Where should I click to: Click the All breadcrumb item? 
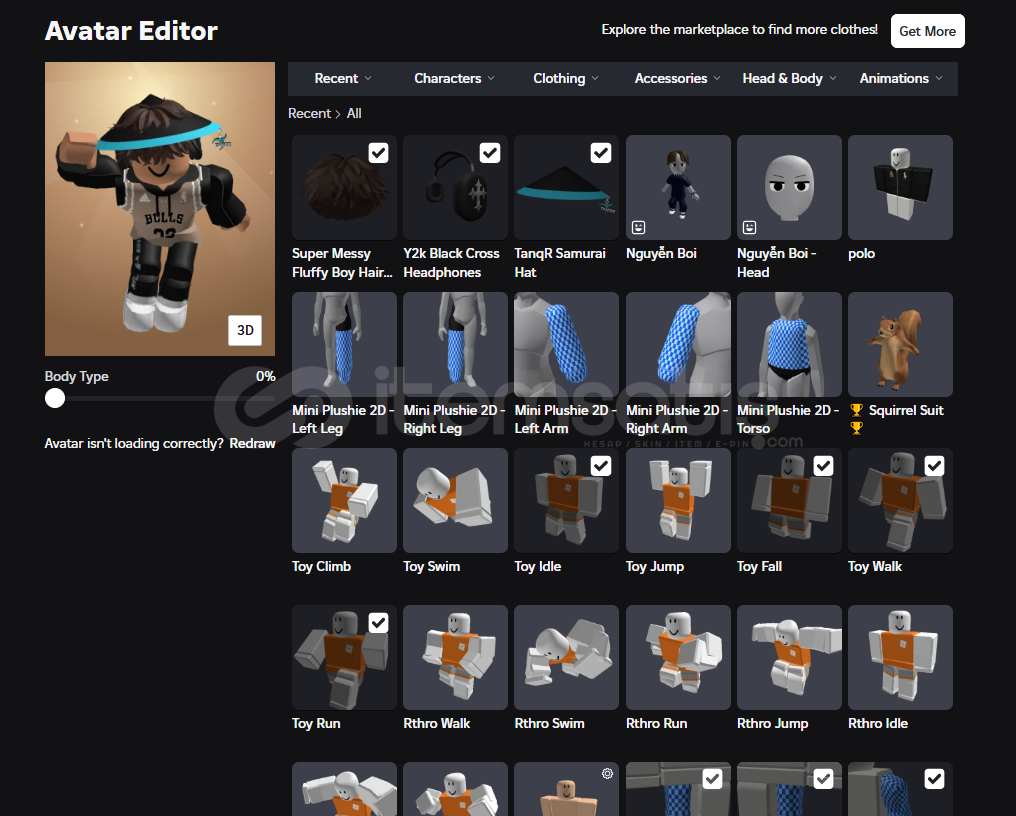(x=354, y=113)
